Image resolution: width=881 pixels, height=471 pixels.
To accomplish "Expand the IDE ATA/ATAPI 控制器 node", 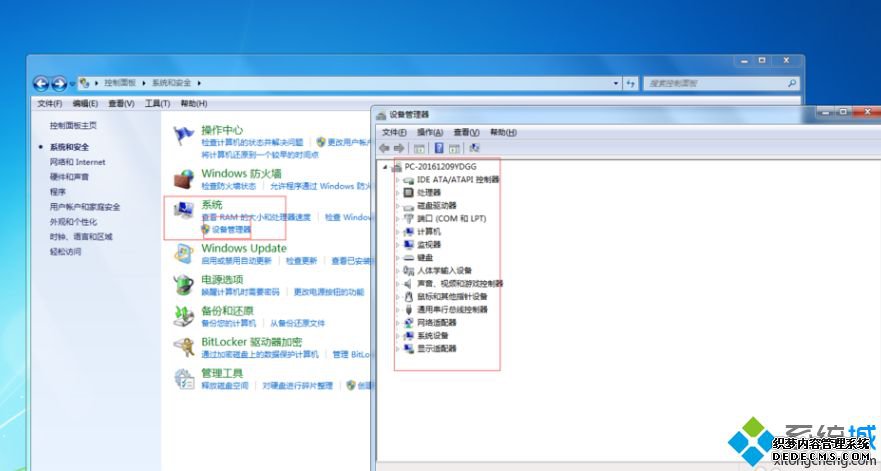I will coord(397,180).
